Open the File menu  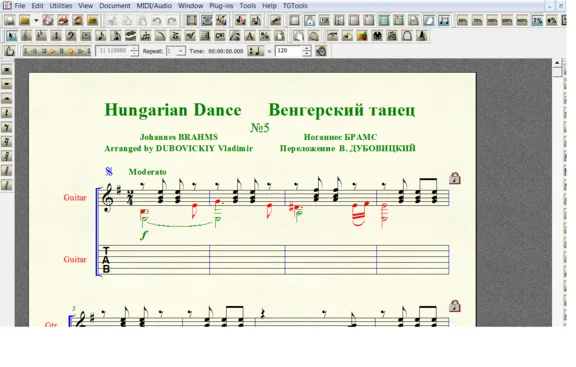(20, 6)
